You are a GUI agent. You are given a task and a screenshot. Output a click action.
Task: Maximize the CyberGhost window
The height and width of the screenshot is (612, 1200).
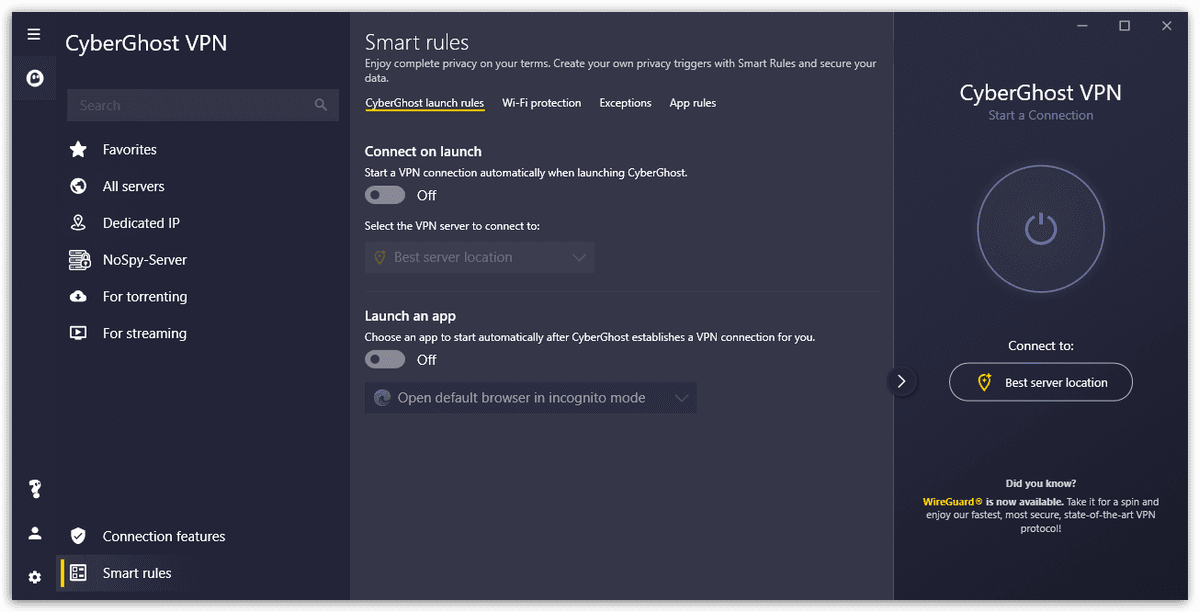1124,27
